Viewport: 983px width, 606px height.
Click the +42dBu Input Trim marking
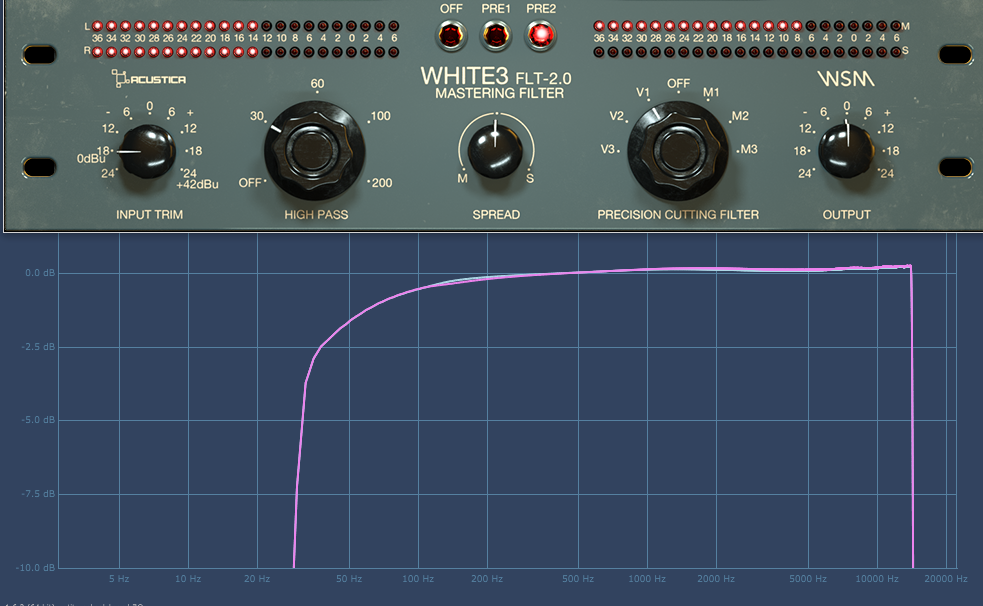(x=197, y=185)
